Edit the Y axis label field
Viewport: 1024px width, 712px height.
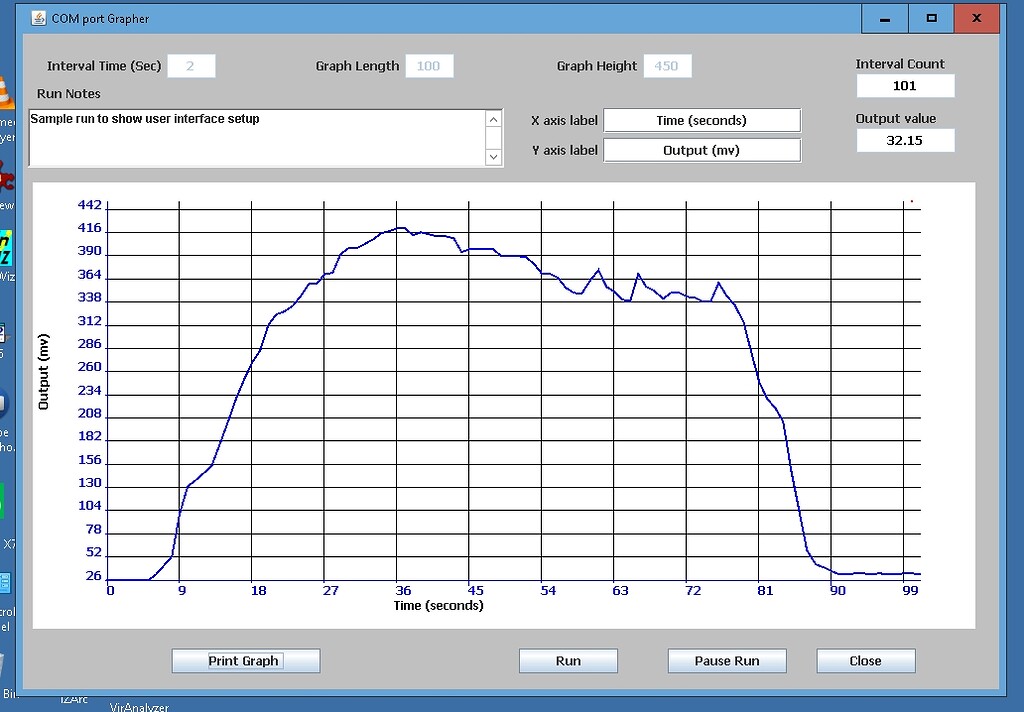click(x=701, y=150)
